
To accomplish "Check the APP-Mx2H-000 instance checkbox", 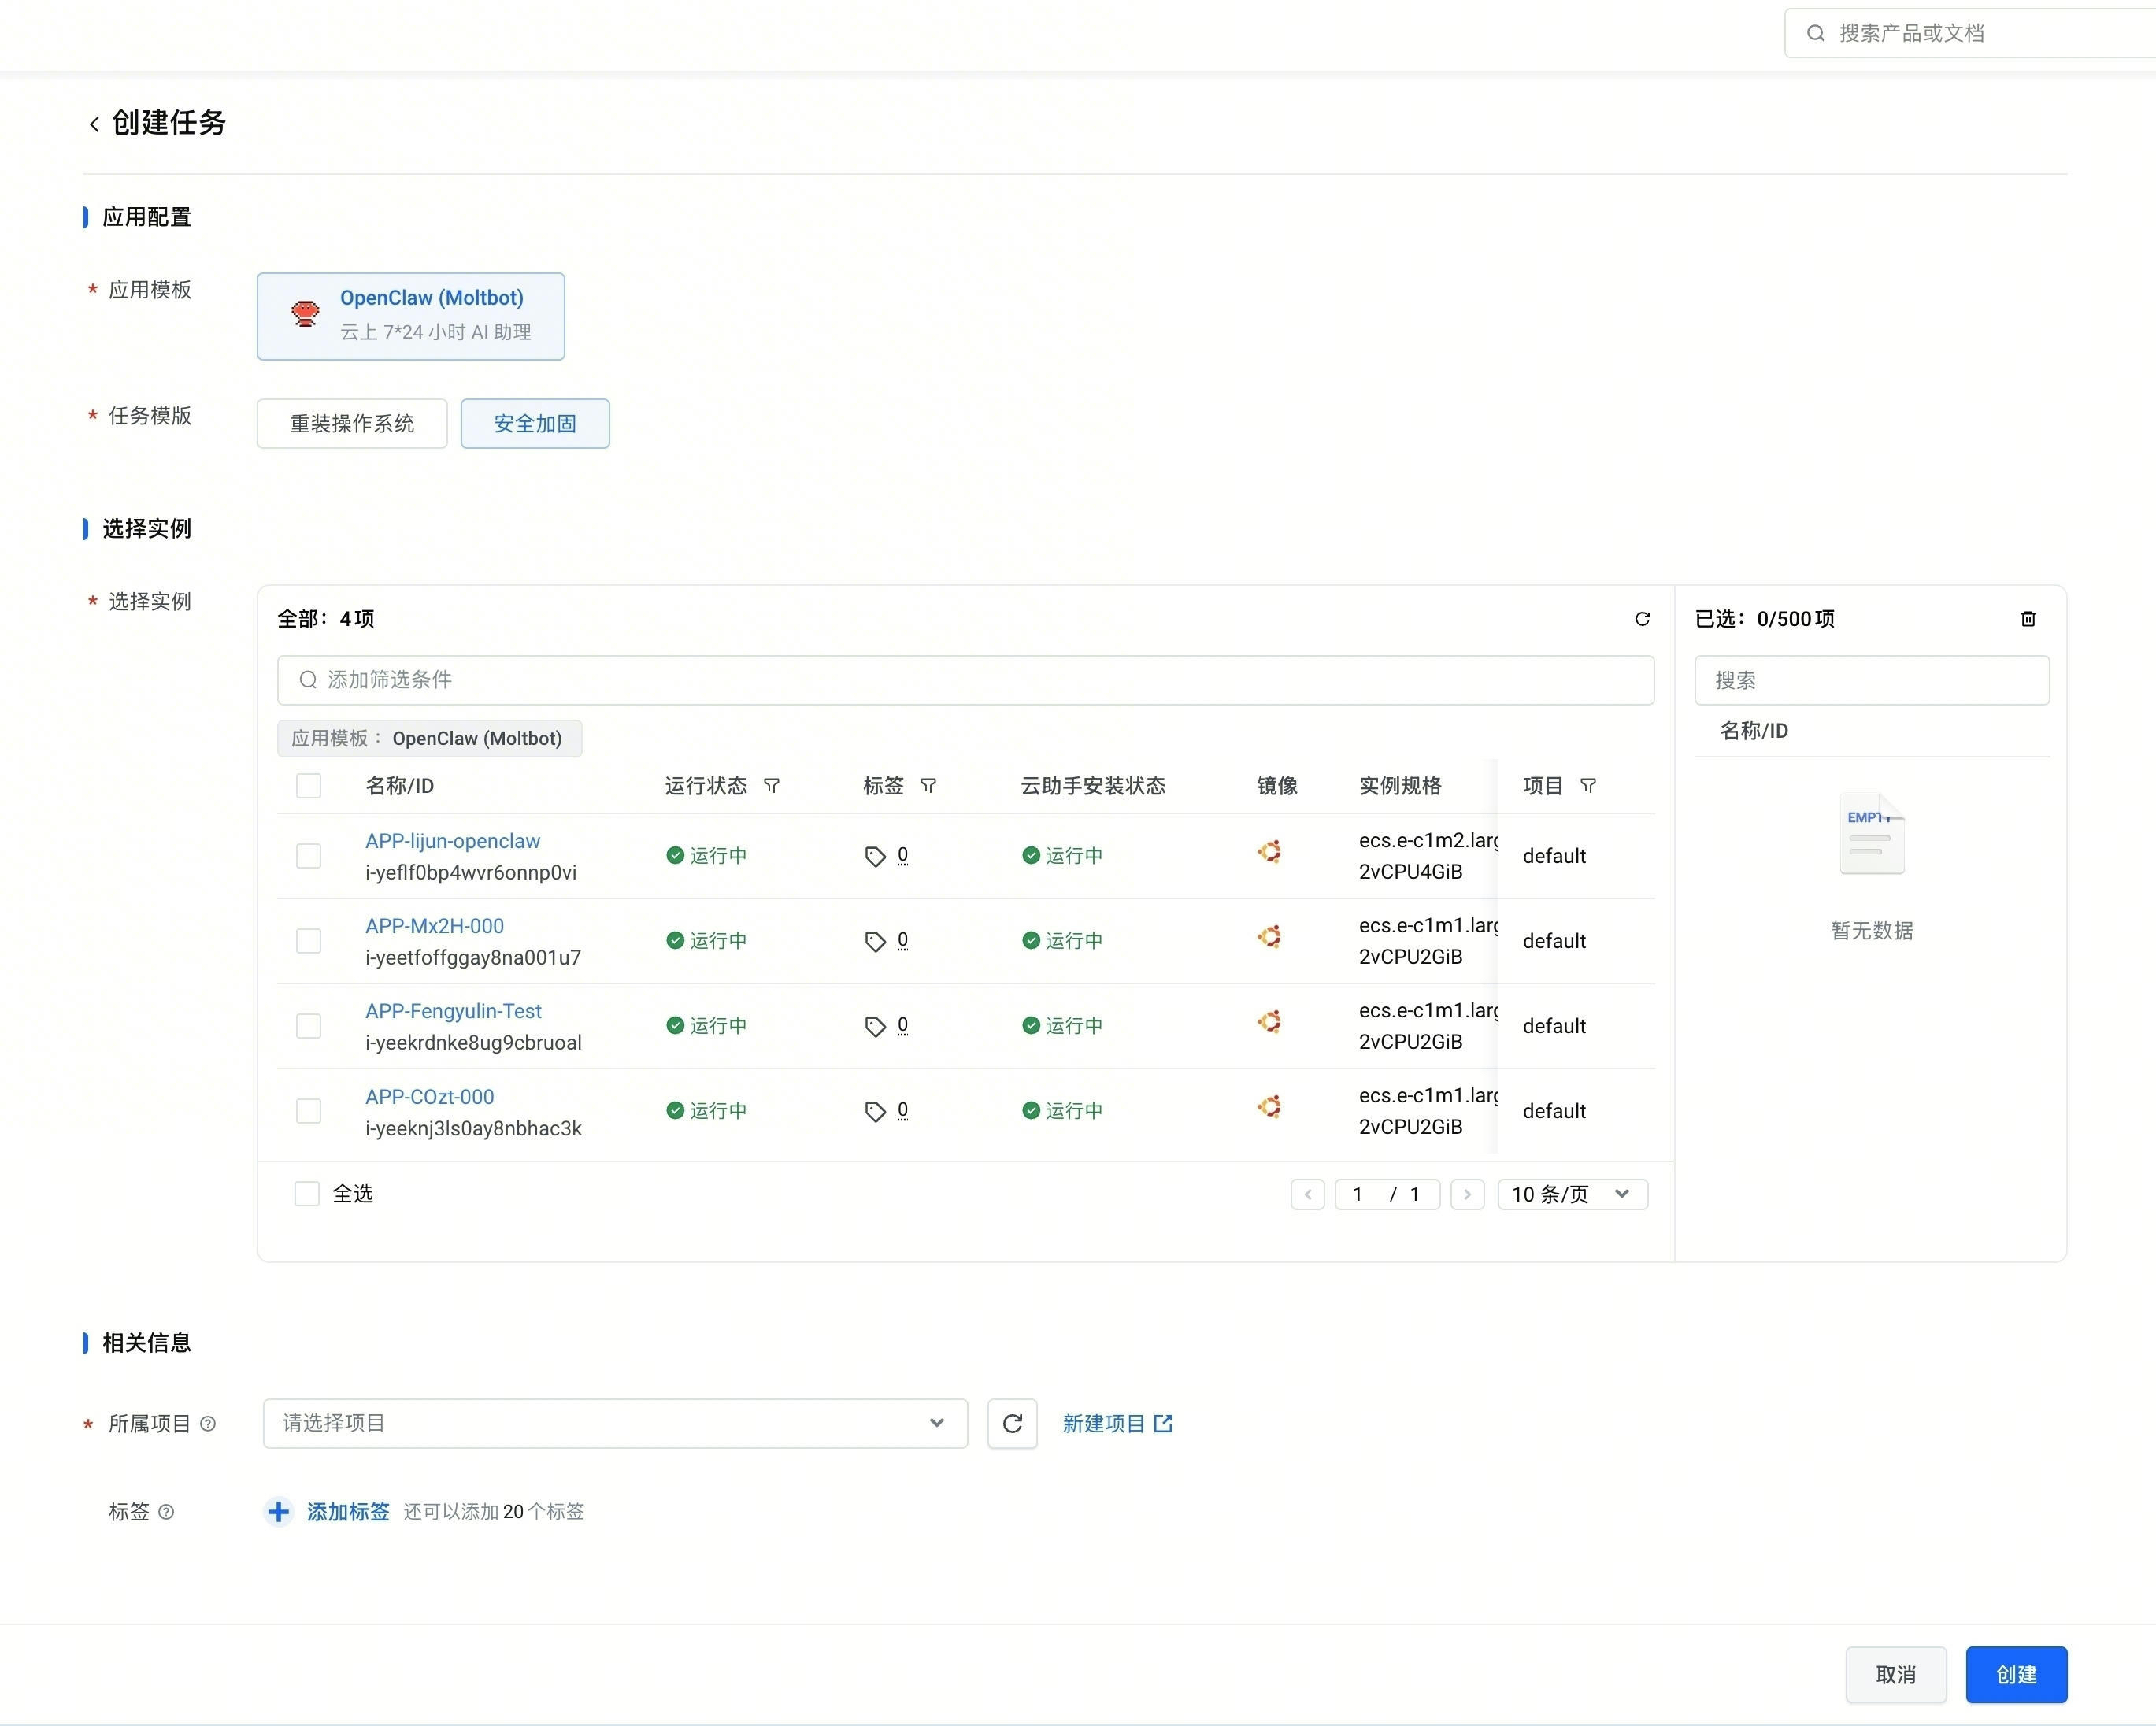I will click(308, 941).
